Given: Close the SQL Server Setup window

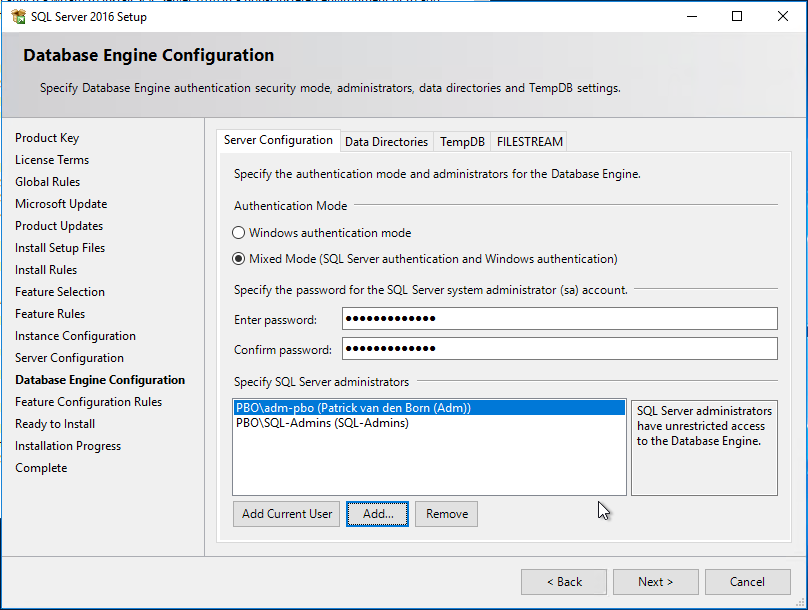Looking at the screenshot, I should click(783, 16).
